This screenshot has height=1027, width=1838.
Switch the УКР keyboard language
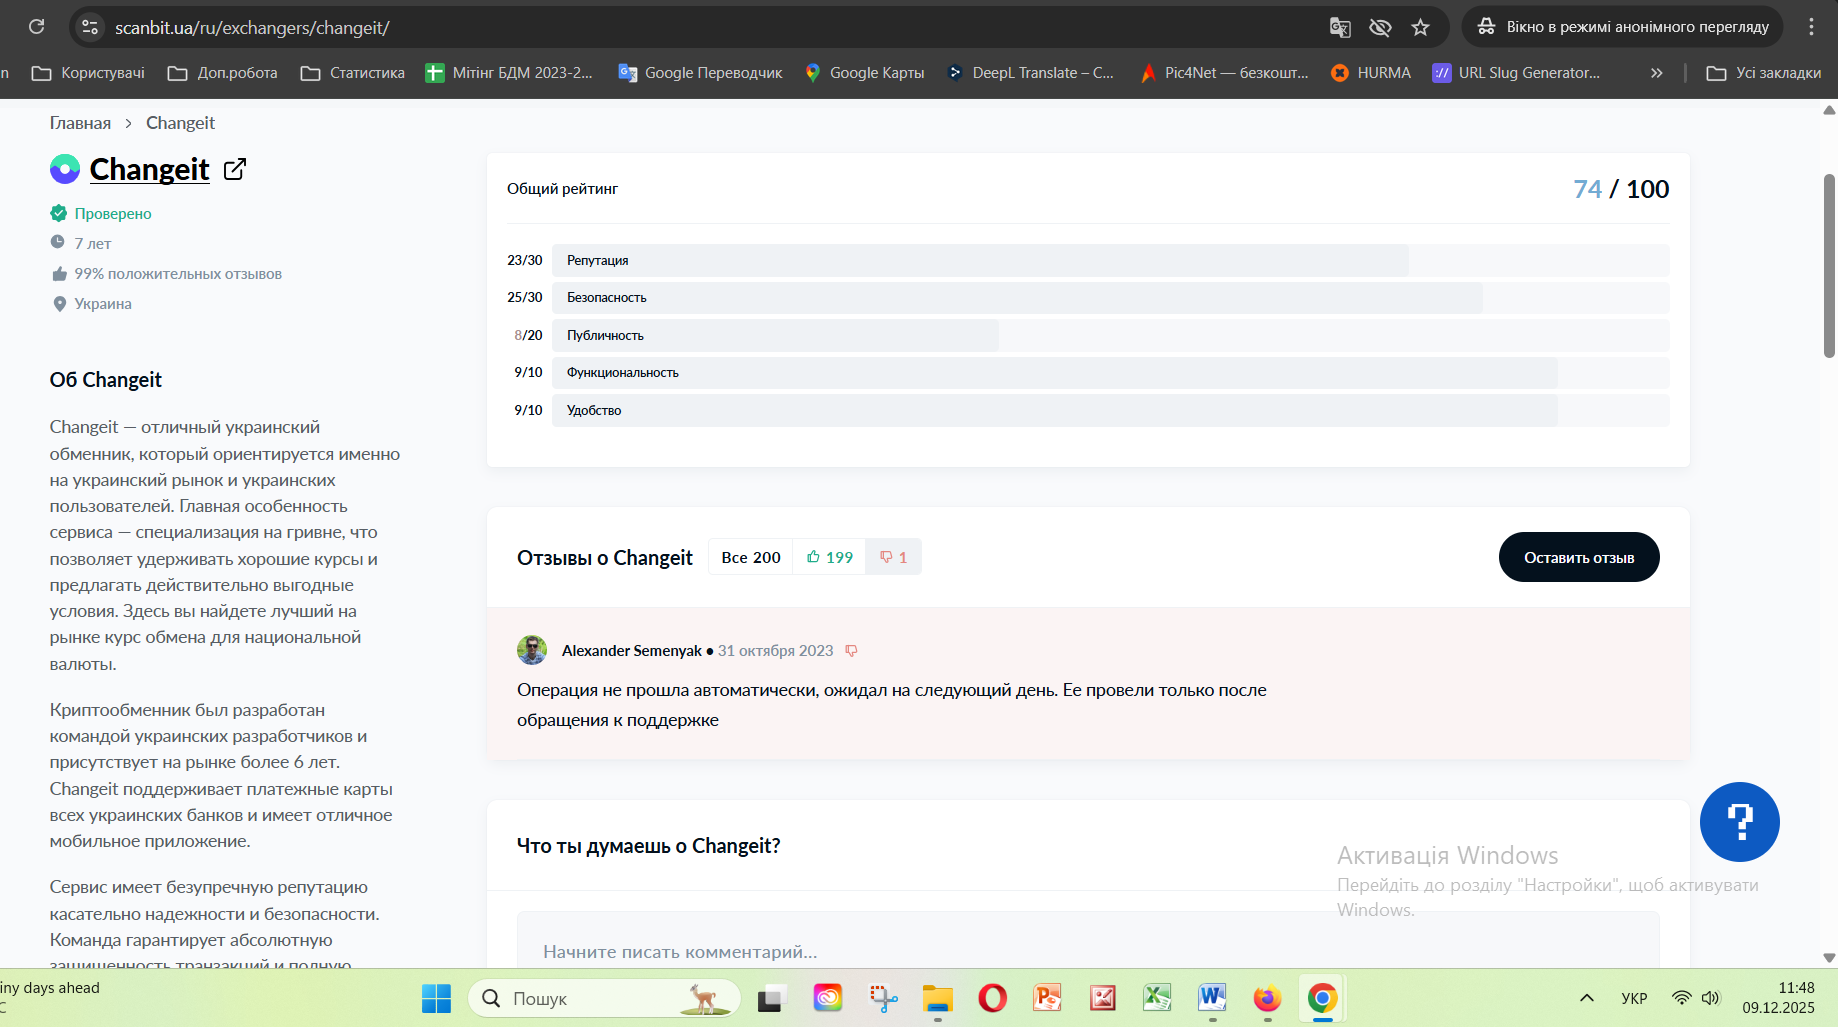click(1634, 998)
